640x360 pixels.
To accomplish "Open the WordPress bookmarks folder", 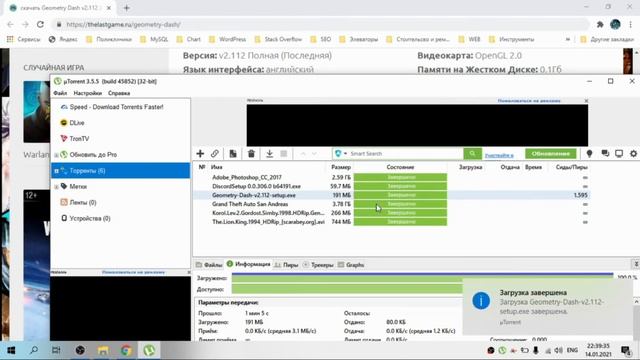I will pyautogui.click(x=227, y=40).
